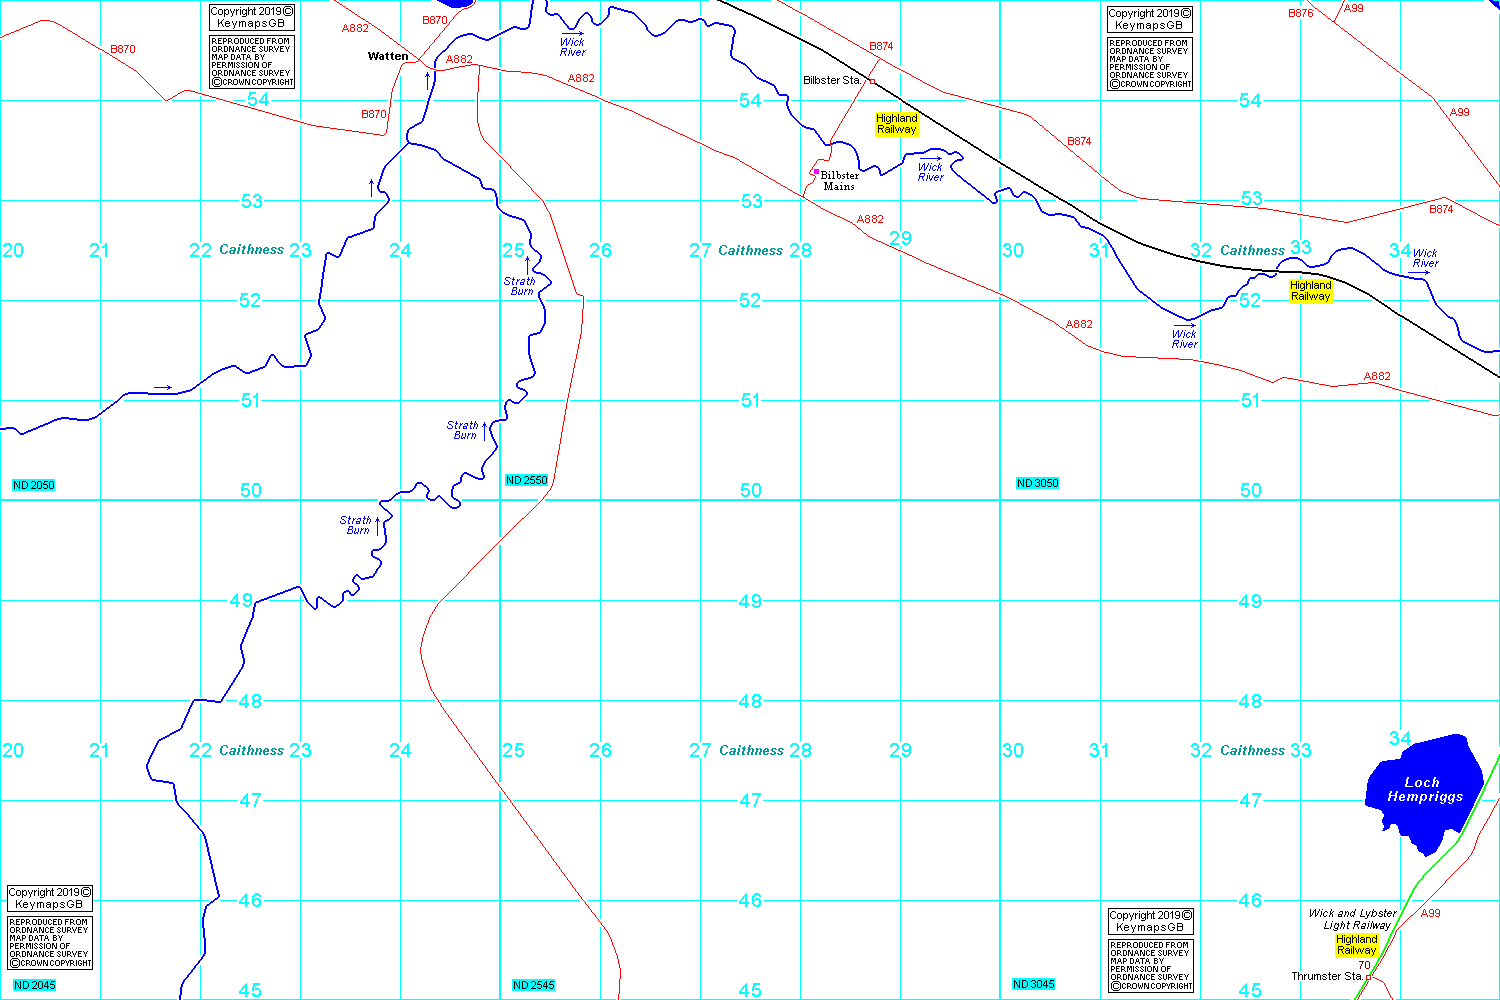Click the right-pointing river arrow near gridline 51

tap(162, 387)
